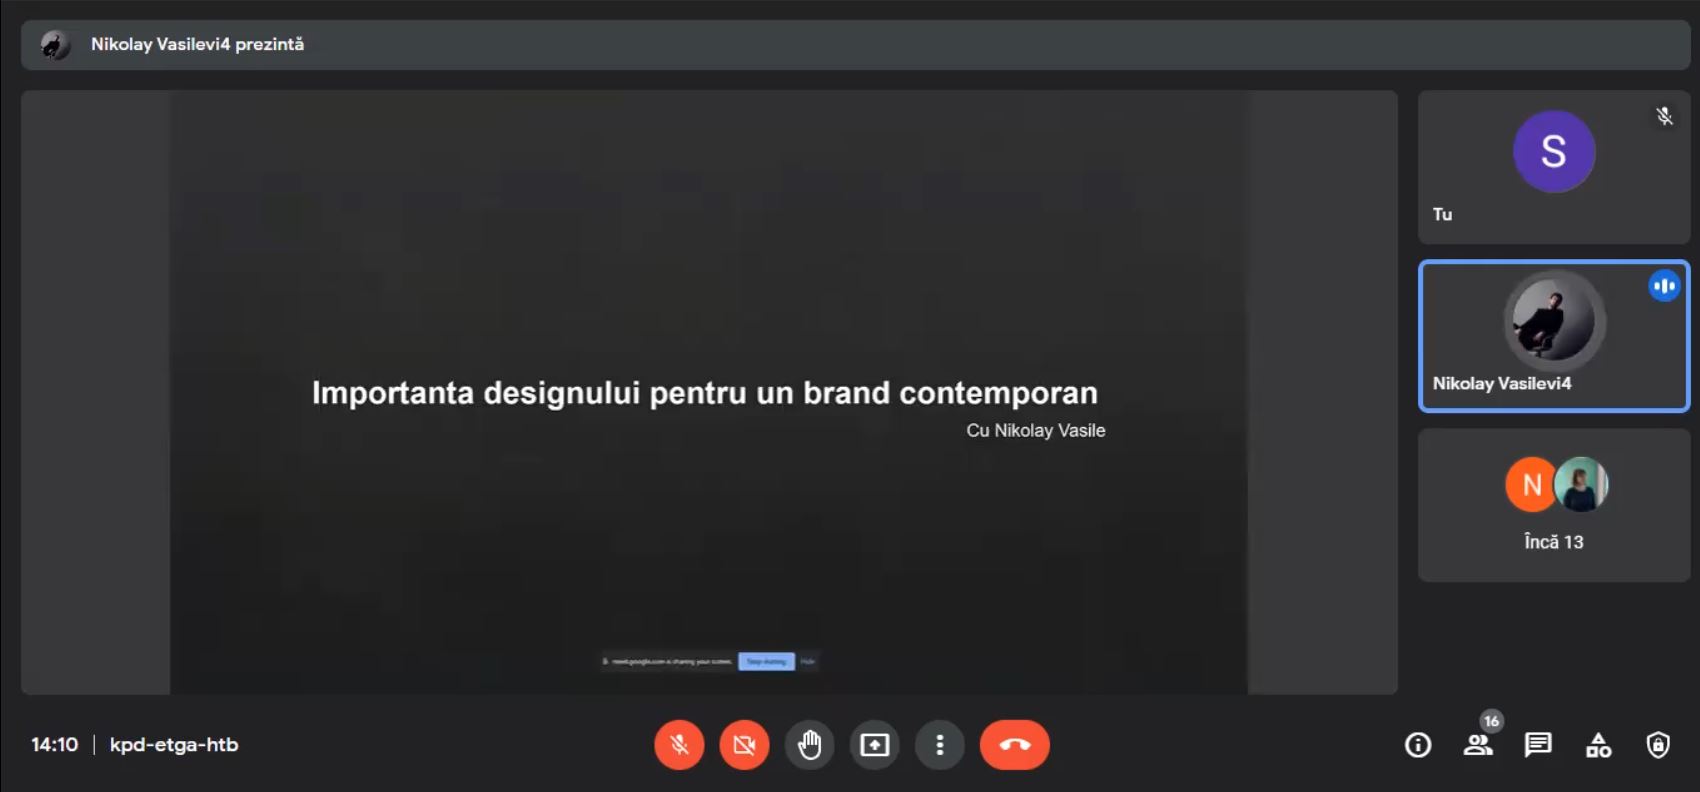
Task: Show the participants list with 16 badge
Action: [1478, 745]
